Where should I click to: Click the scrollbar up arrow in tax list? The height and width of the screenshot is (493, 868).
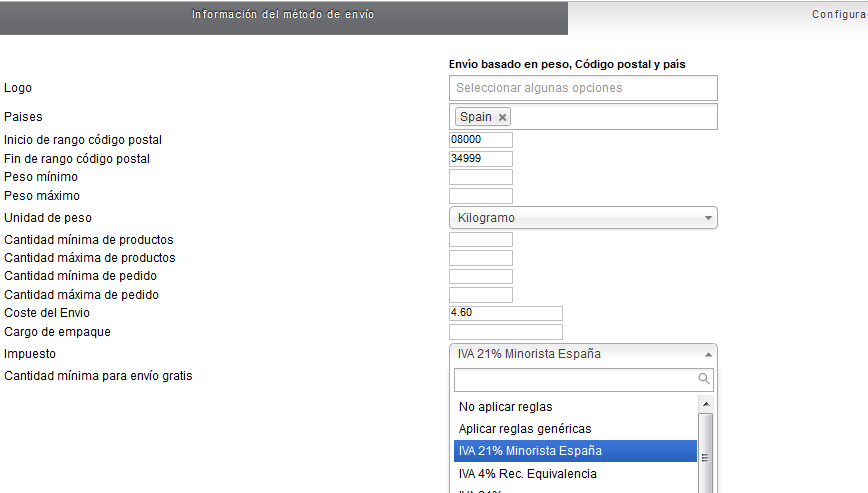click(706, 404)
